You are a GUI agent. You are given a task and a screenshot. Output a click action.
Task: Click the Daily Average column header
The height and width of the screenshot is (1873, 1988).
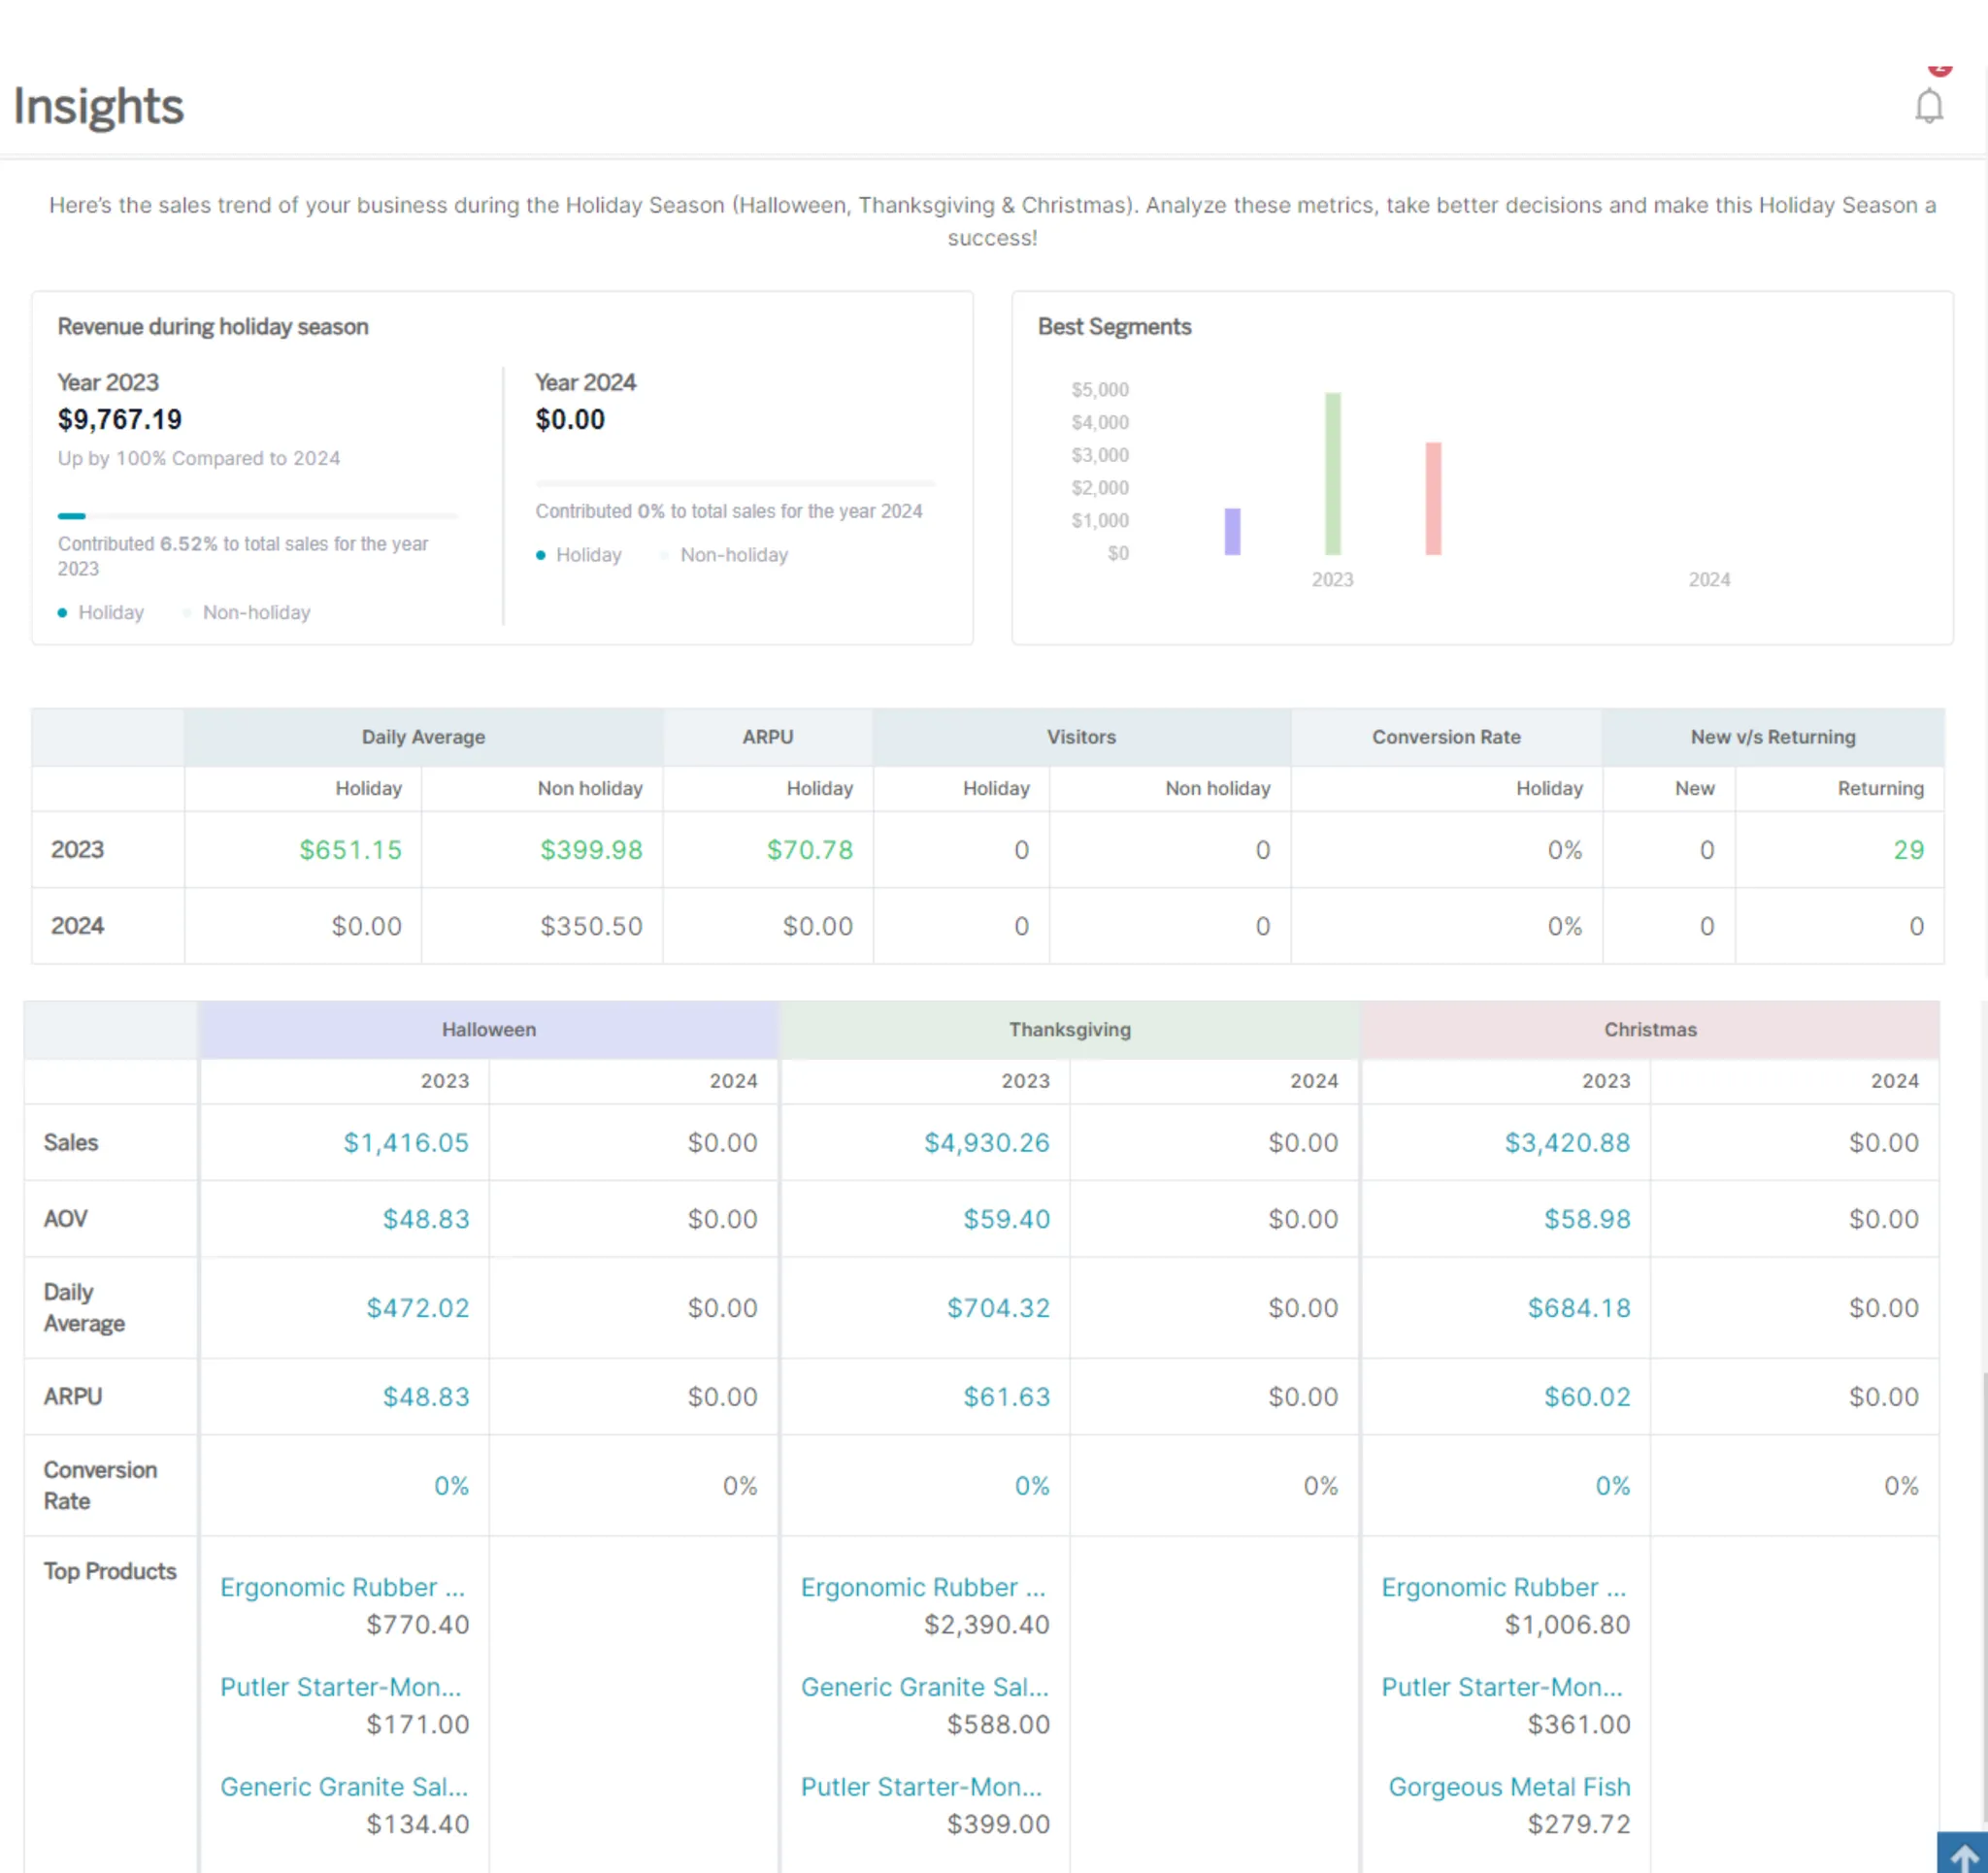coord(423,737)
